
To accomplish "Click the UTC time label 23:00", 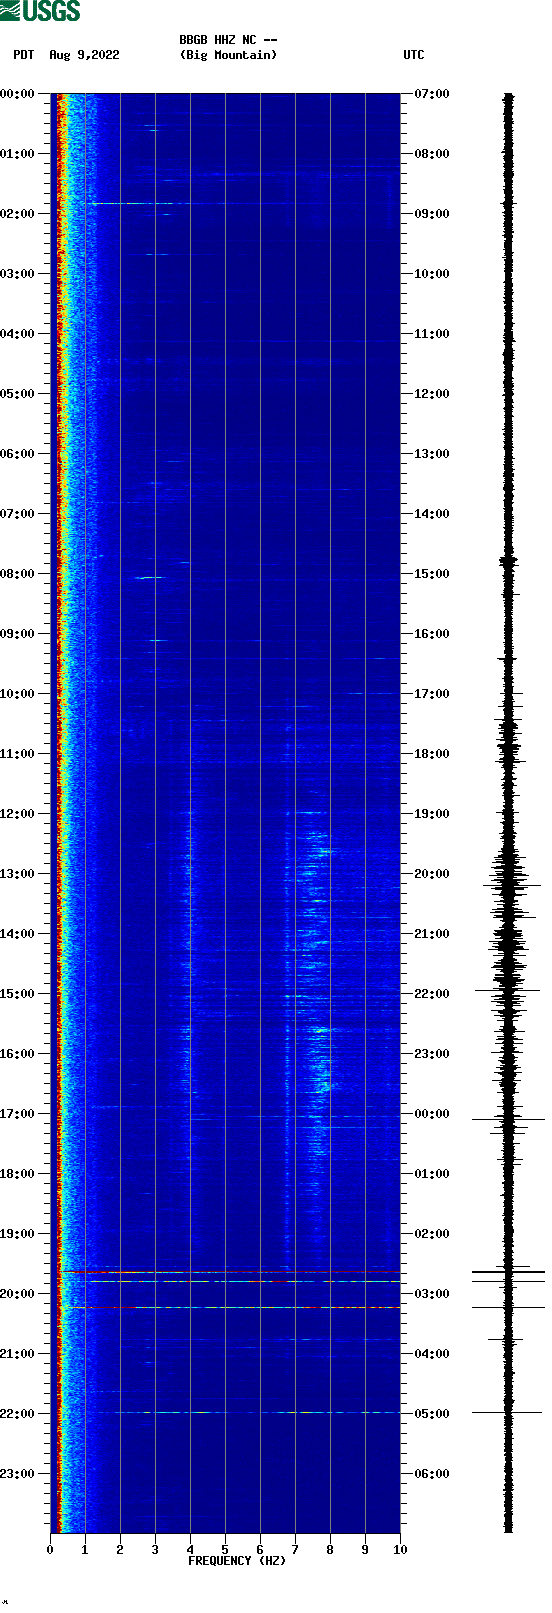I will pyautogui.click(x=432, y=1054).
